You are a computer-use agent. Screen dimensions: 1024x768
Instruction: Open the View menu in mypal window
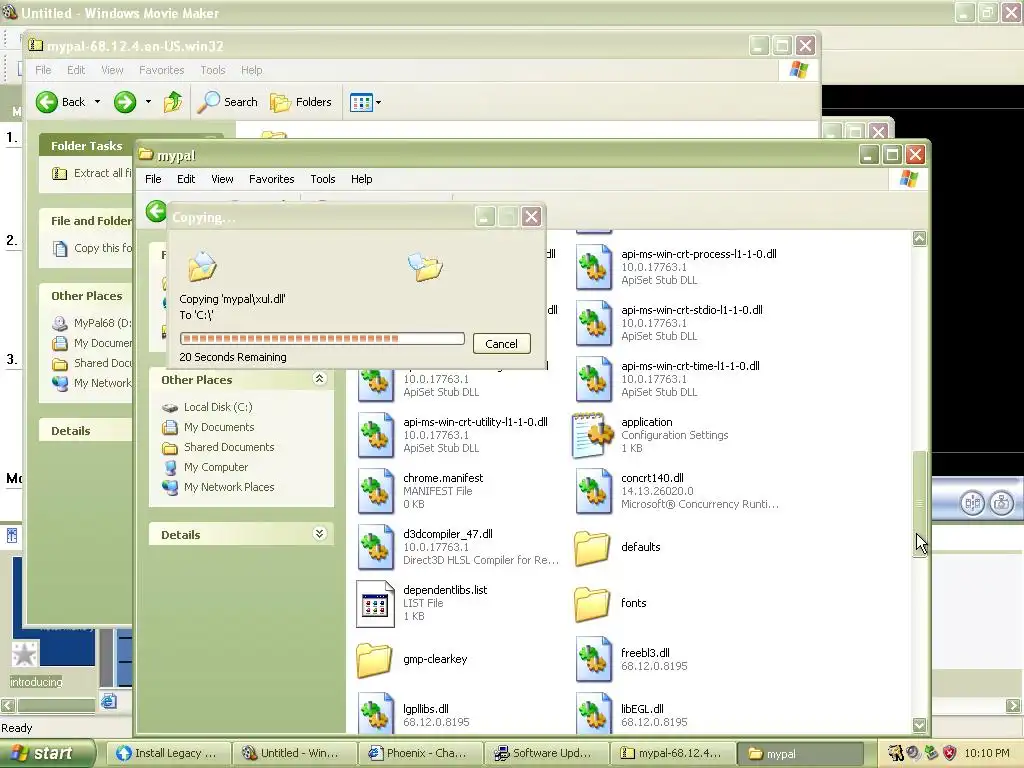pyautogui.click(x=222, y=179)
